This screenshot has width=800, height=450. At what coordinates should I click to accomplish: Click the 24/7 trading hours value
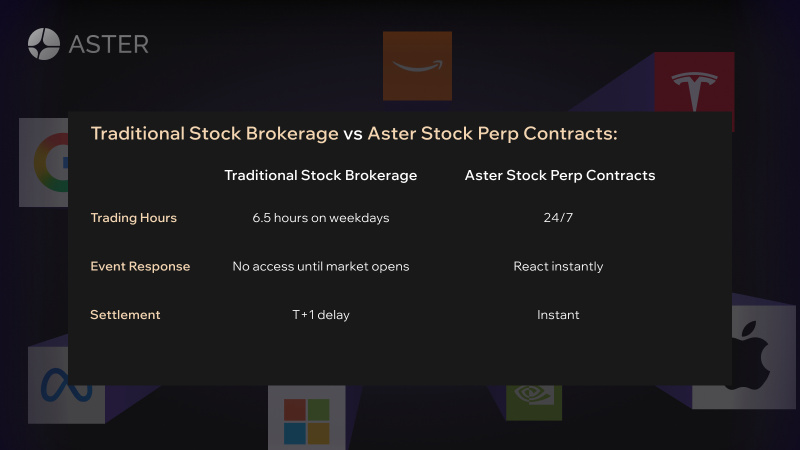(x=558, y=218)
